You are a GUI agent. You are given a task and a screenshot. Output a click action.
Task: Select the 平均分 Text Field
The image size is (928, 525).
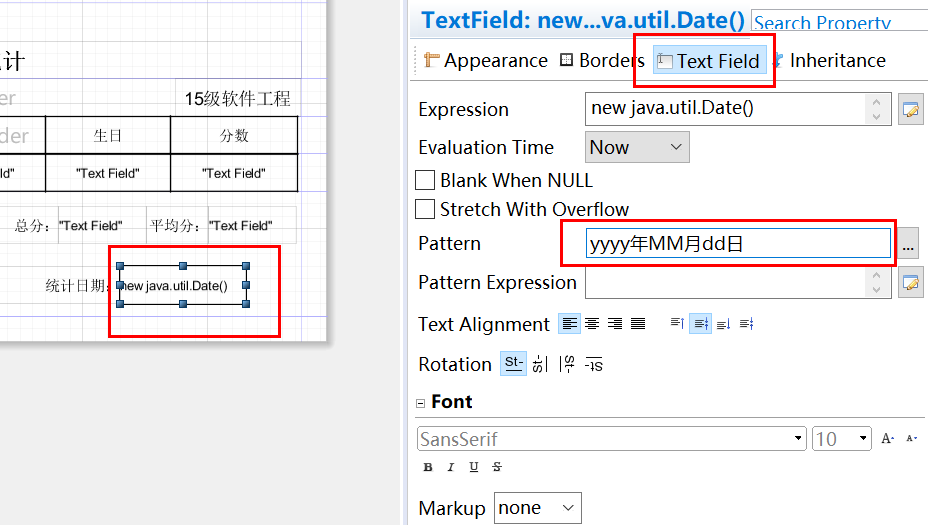click(x=252, y=226)
